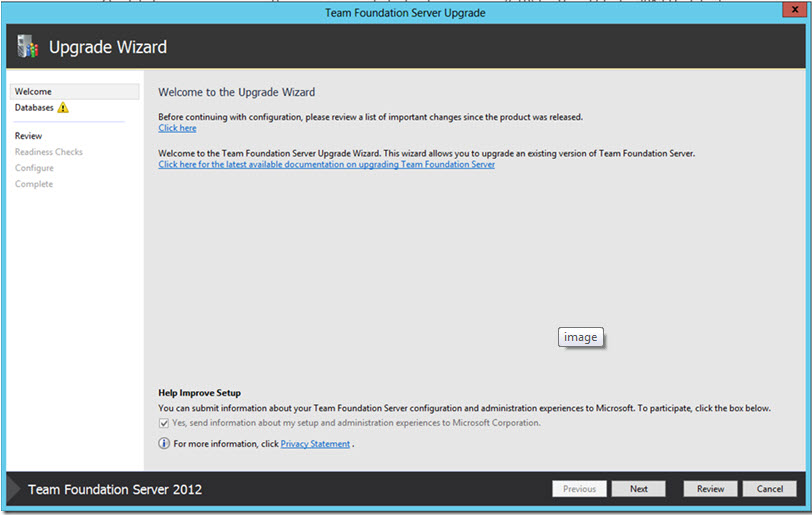The image size is (812, 515).
Task: Open the Privacy Statement link
Action: coord(315,444)
